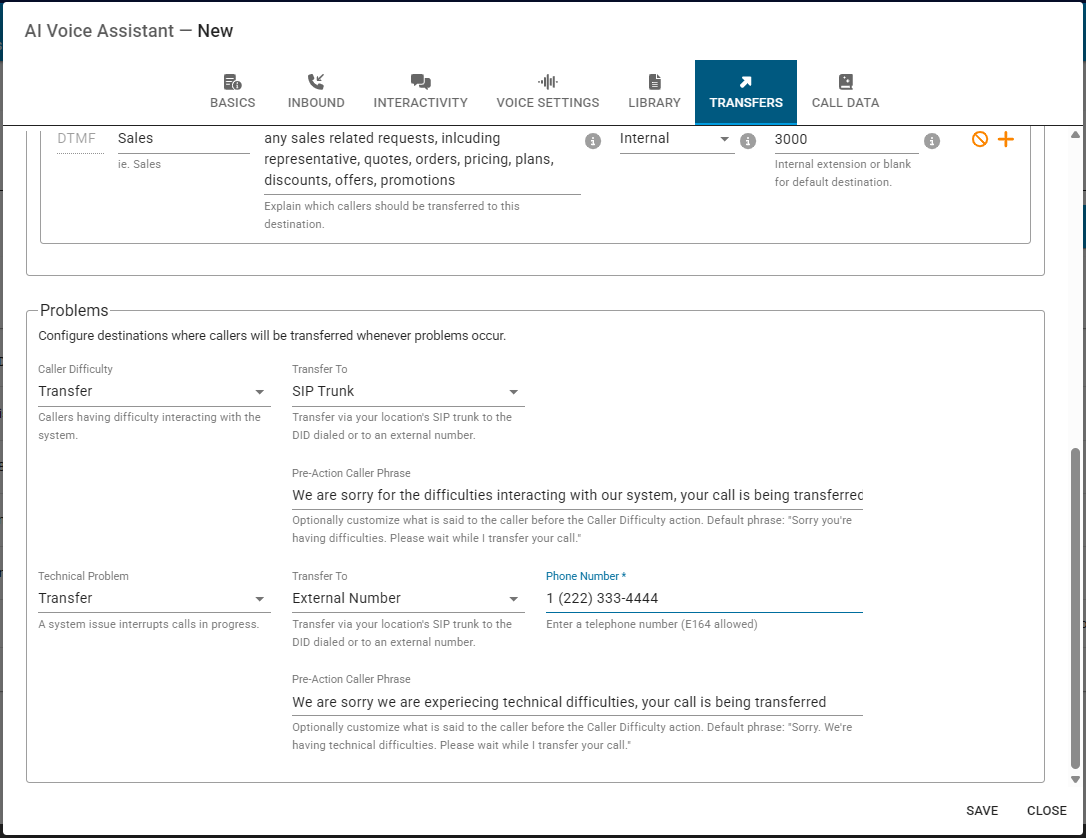The height and width of the screenshot is (838, 1086).
Task: Expand the Caller Difficulty dropdown
Action: click(x=153, y=392)
